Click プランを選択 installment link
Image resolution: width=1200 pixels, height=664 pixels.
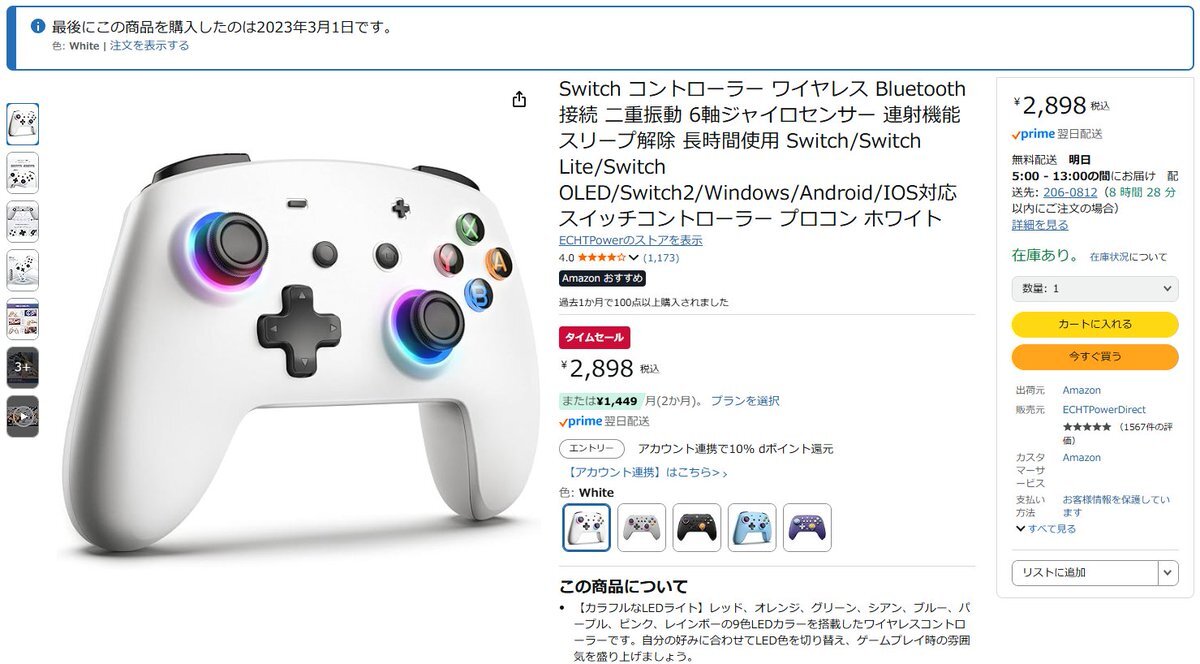pos(745,401)
